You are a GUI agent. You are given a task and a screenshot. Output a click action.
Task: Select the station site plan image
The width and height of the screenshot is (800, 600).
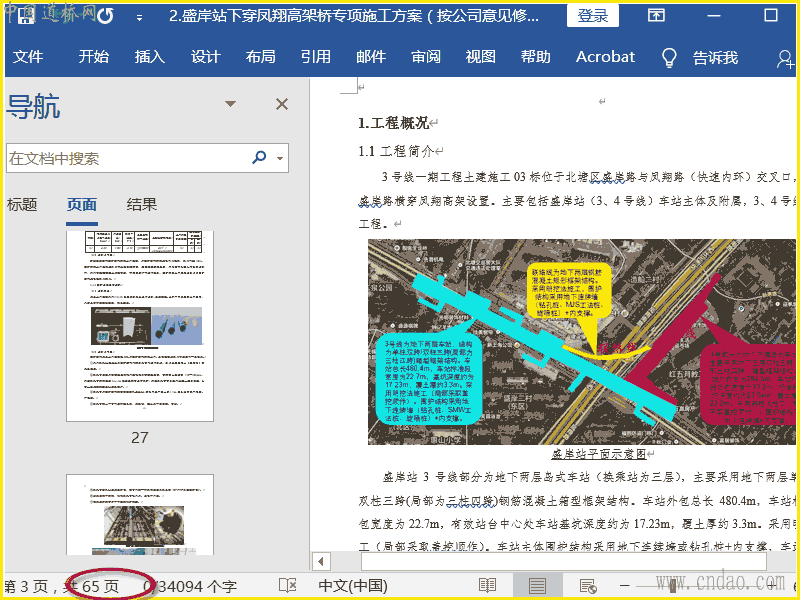(582, 342)
